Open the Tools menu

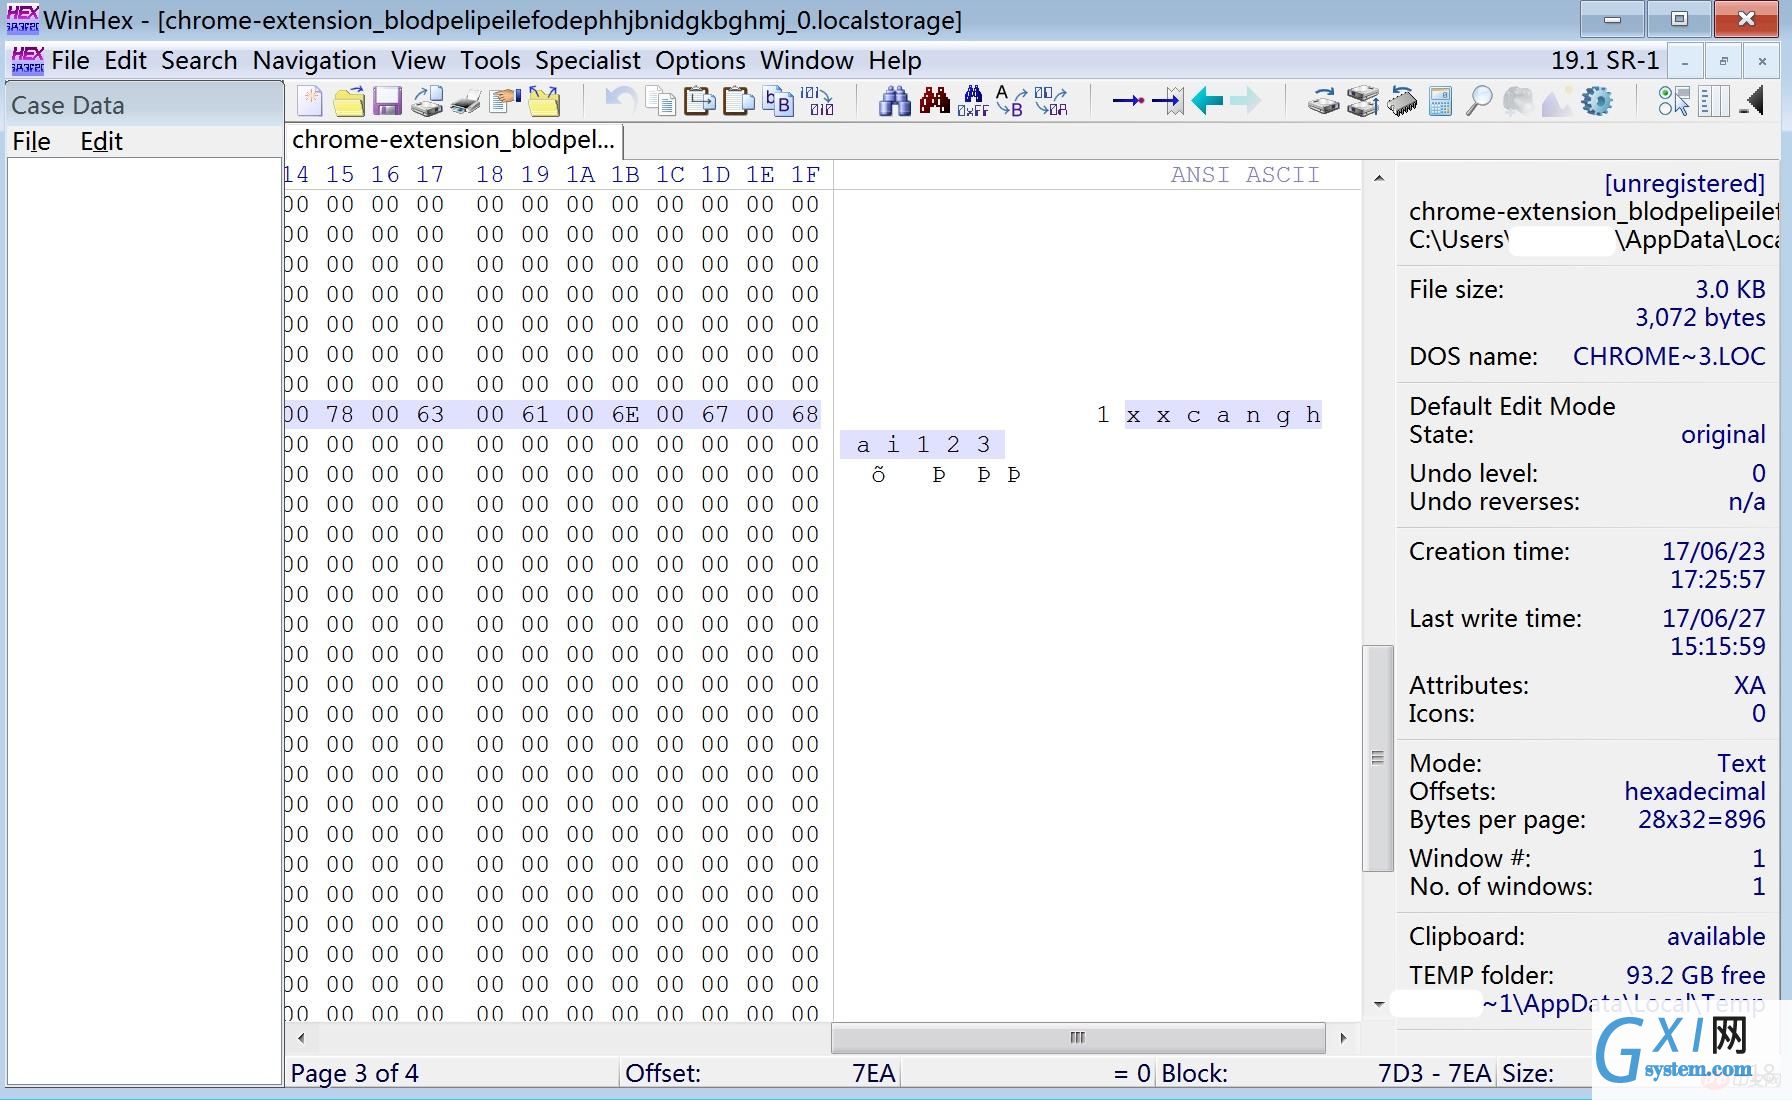pos(490,61)
